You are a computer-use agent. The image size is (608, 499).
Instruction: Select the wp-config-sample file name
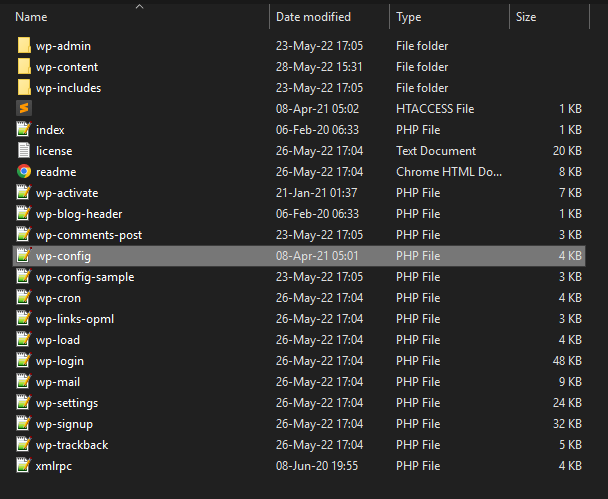click(x=85, y=277)
